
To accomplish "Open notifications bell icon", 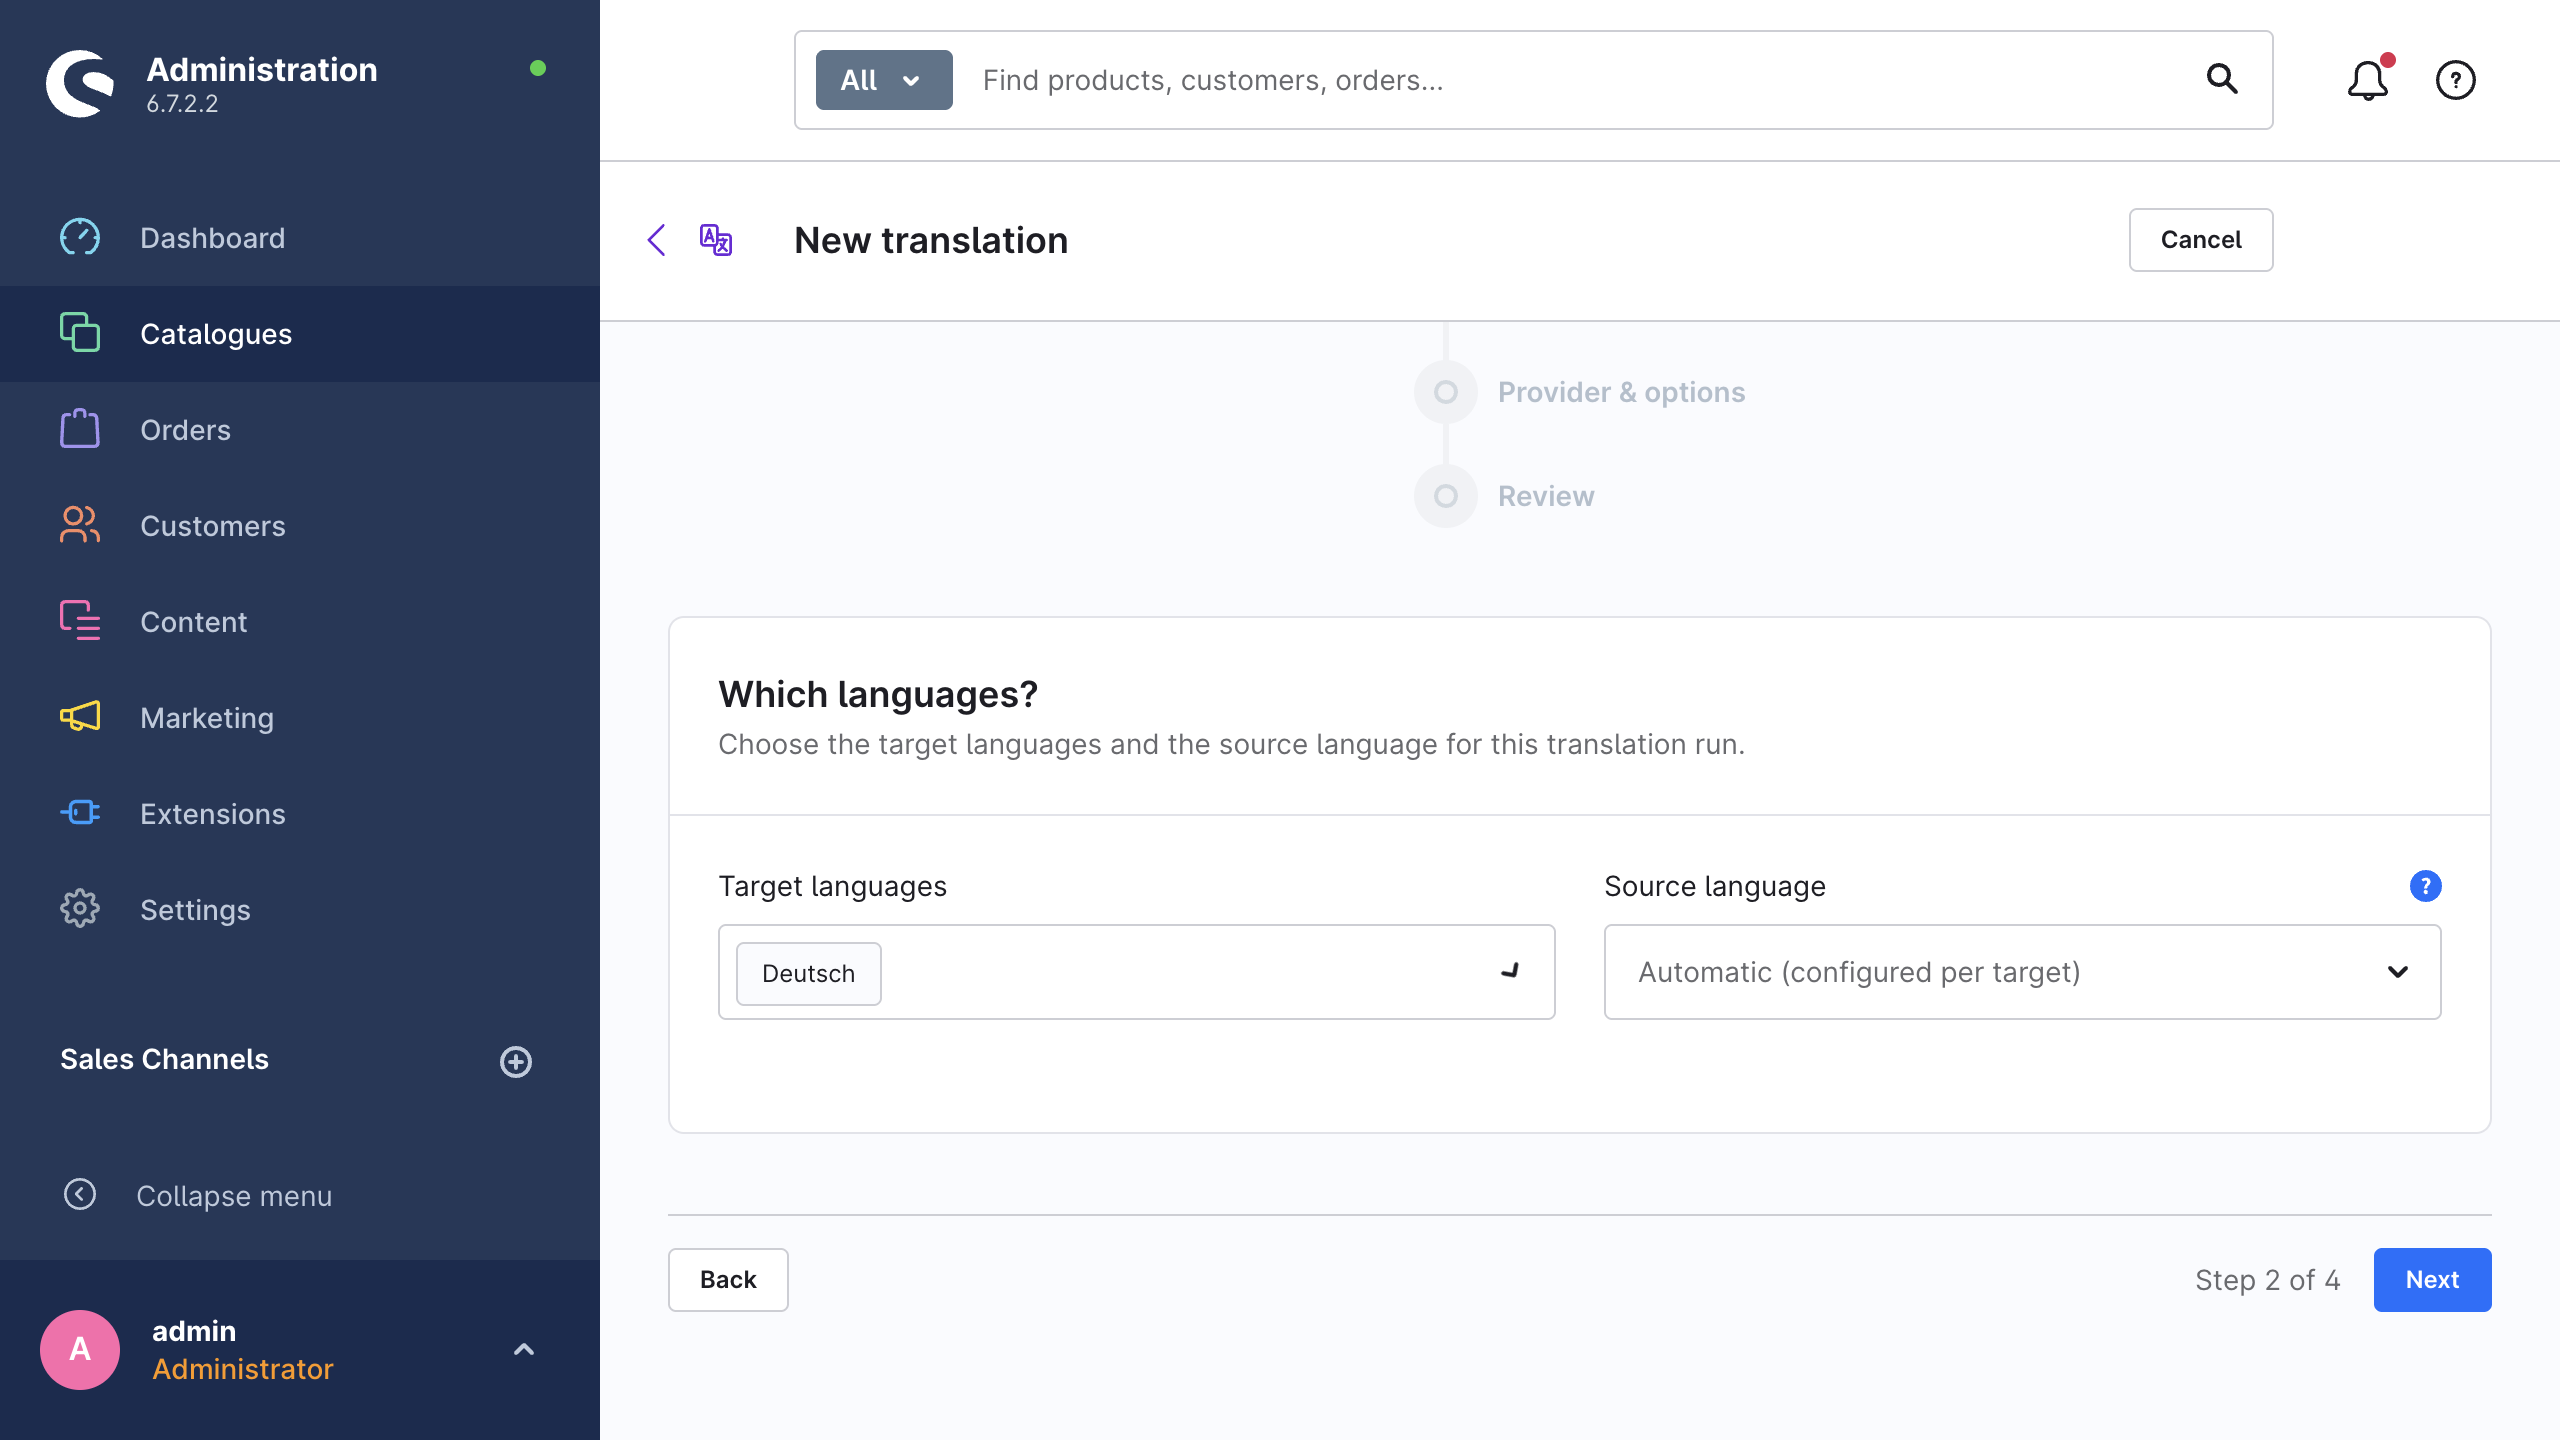I will coord(2368,80).
